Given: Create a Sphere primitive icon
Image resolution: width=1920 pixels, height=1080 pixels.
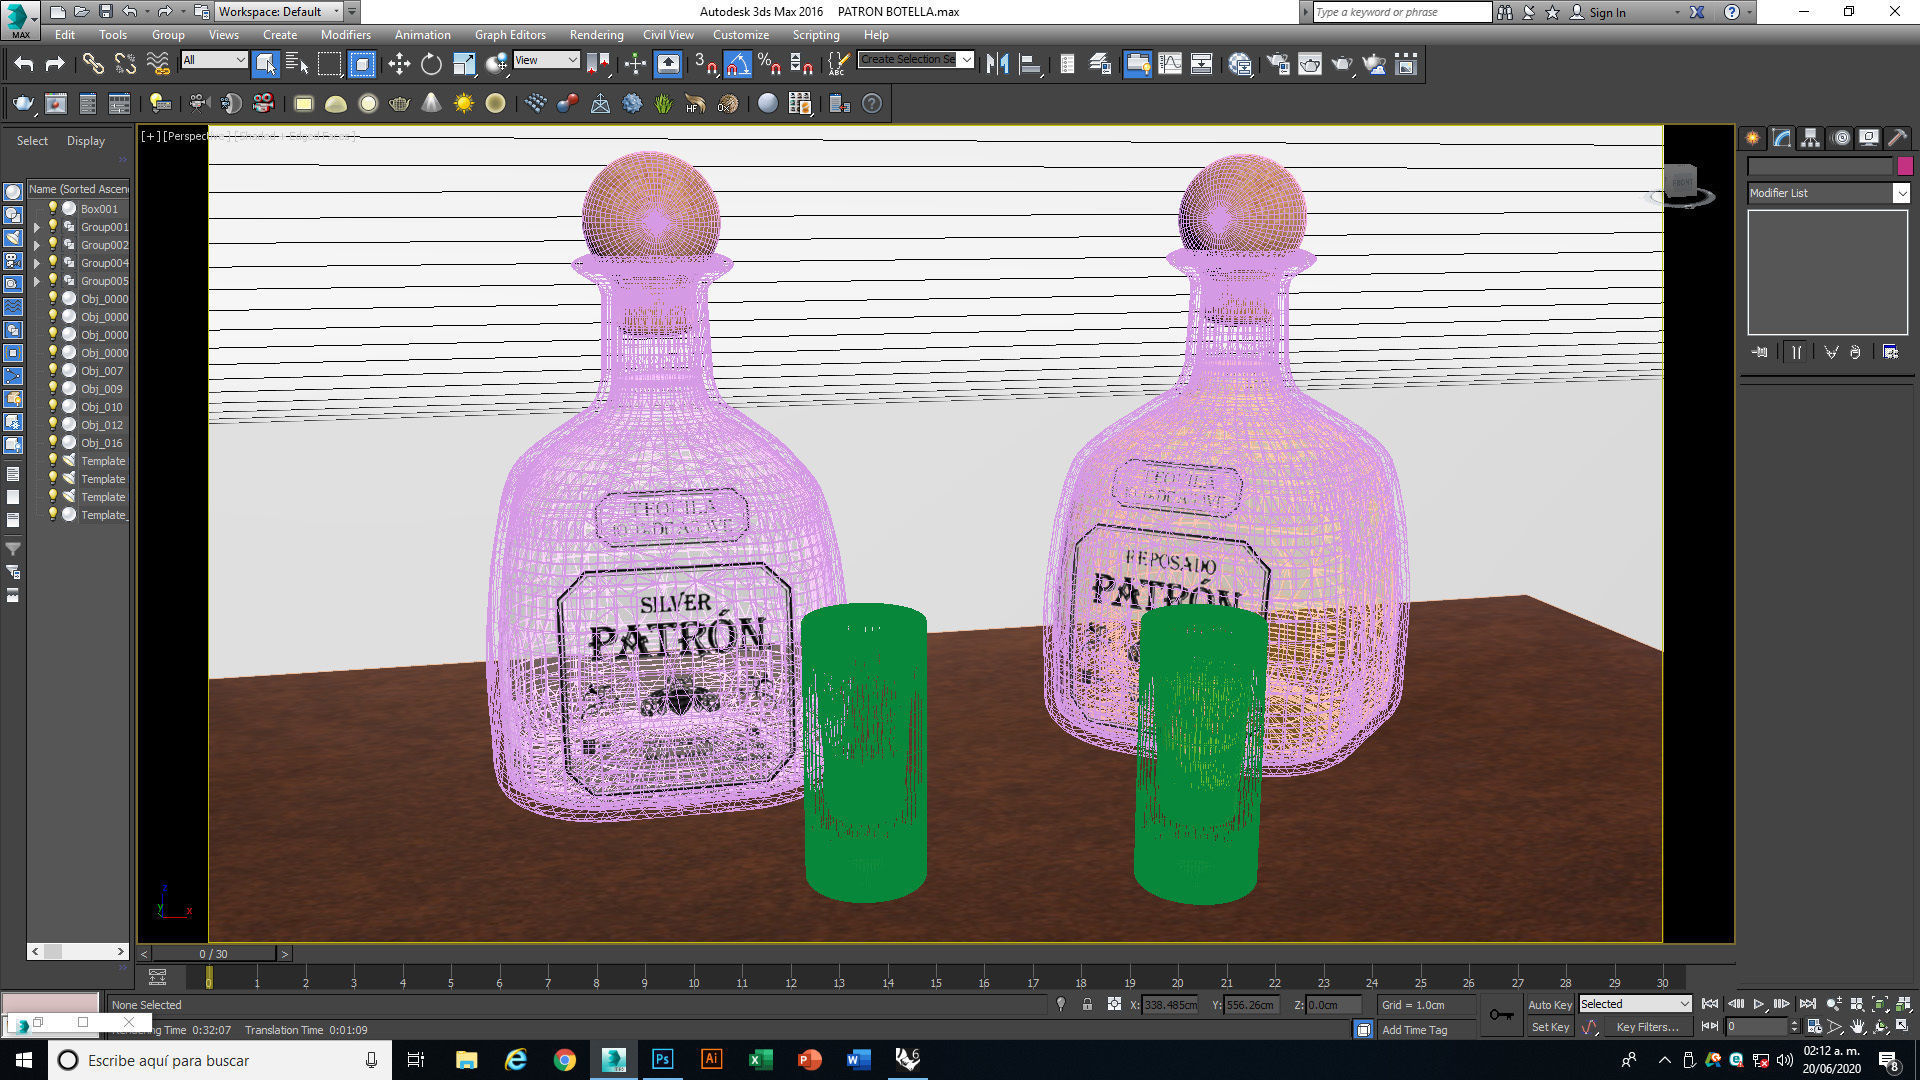Looking at the screenshot, I should (368, 104).
